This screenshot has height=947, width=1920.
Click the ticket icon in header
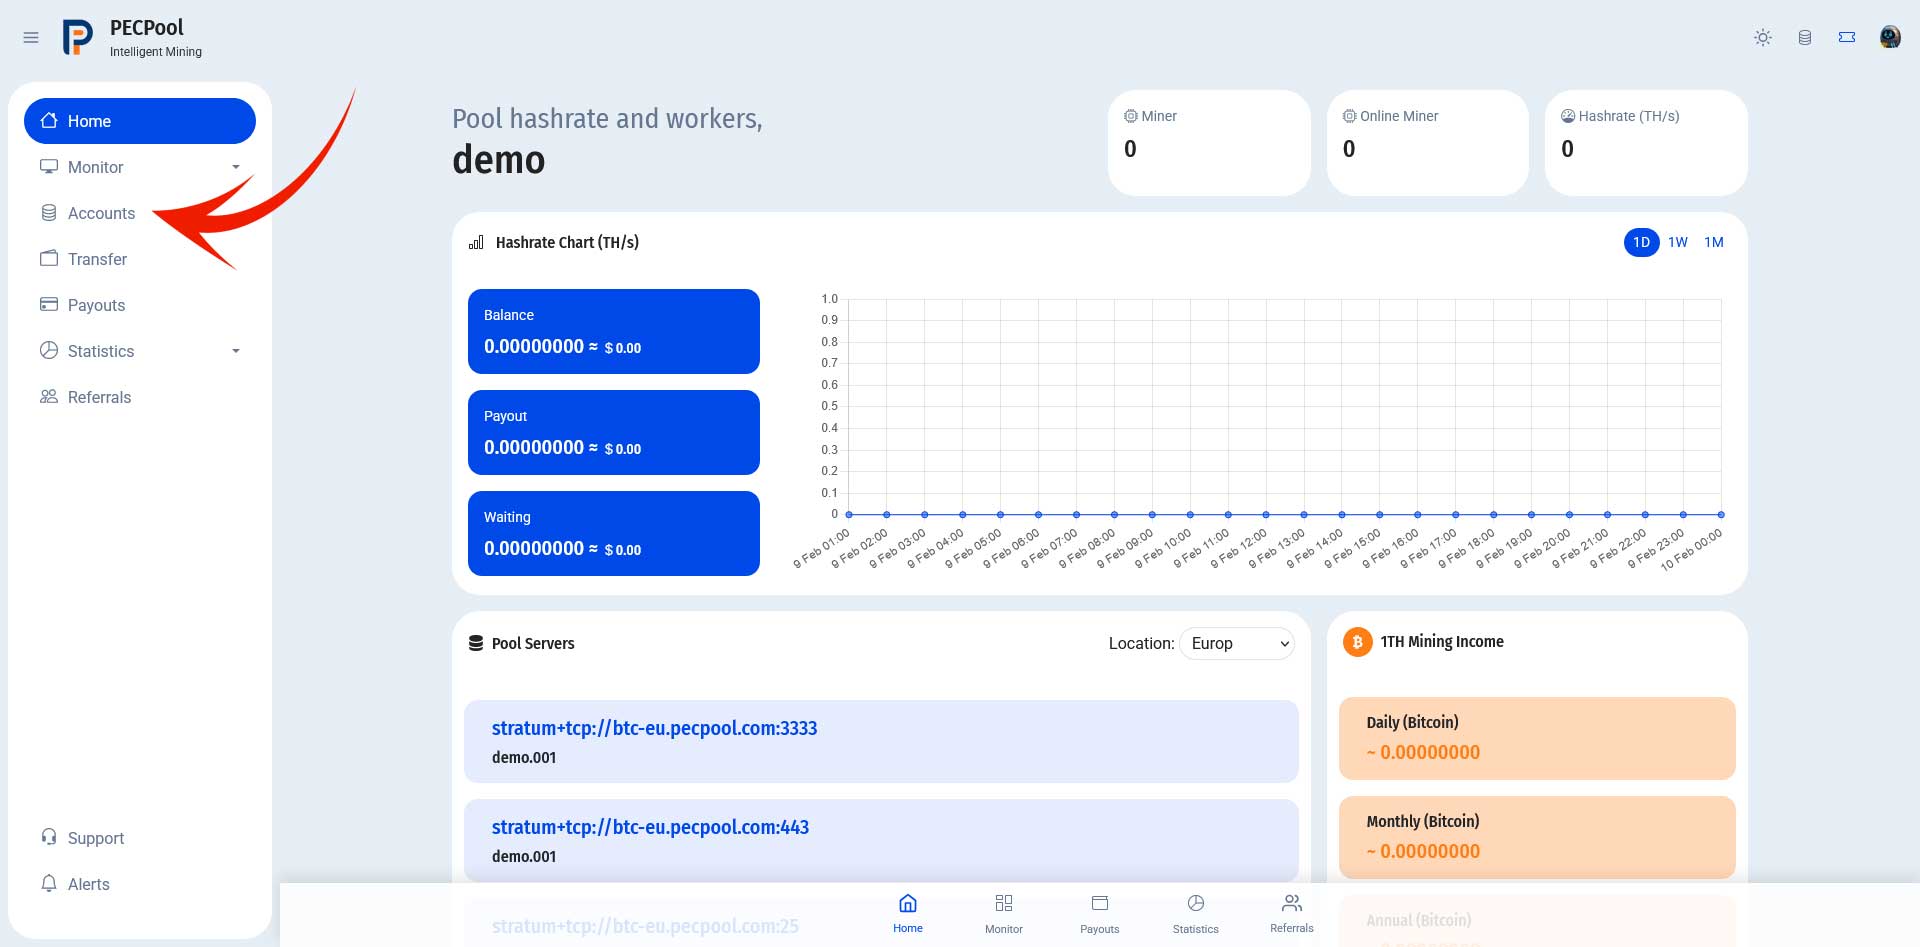tap(1847, 37)
